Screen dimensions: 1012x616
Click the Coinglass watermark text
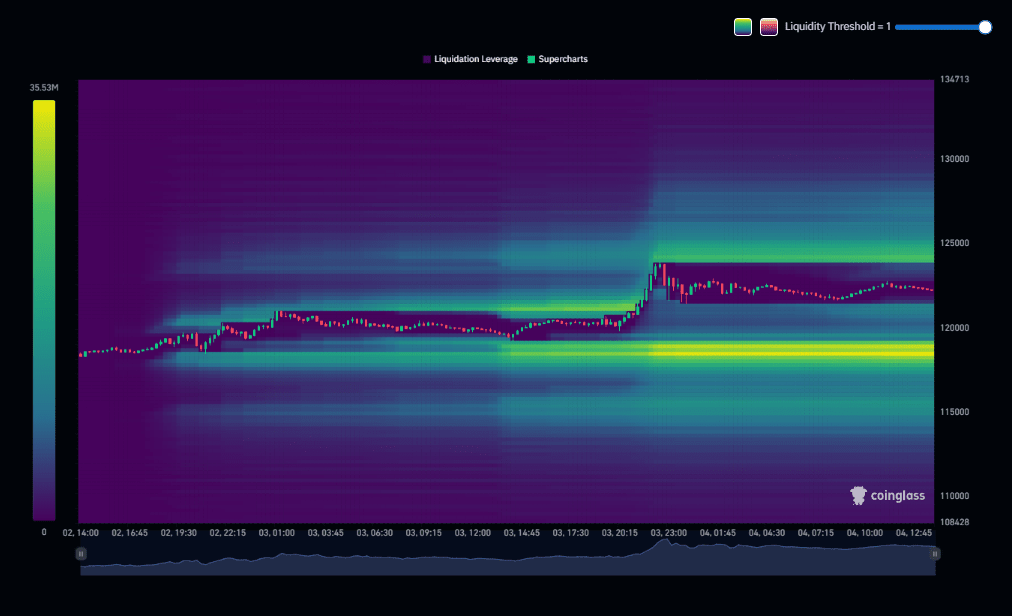point(897,495)
